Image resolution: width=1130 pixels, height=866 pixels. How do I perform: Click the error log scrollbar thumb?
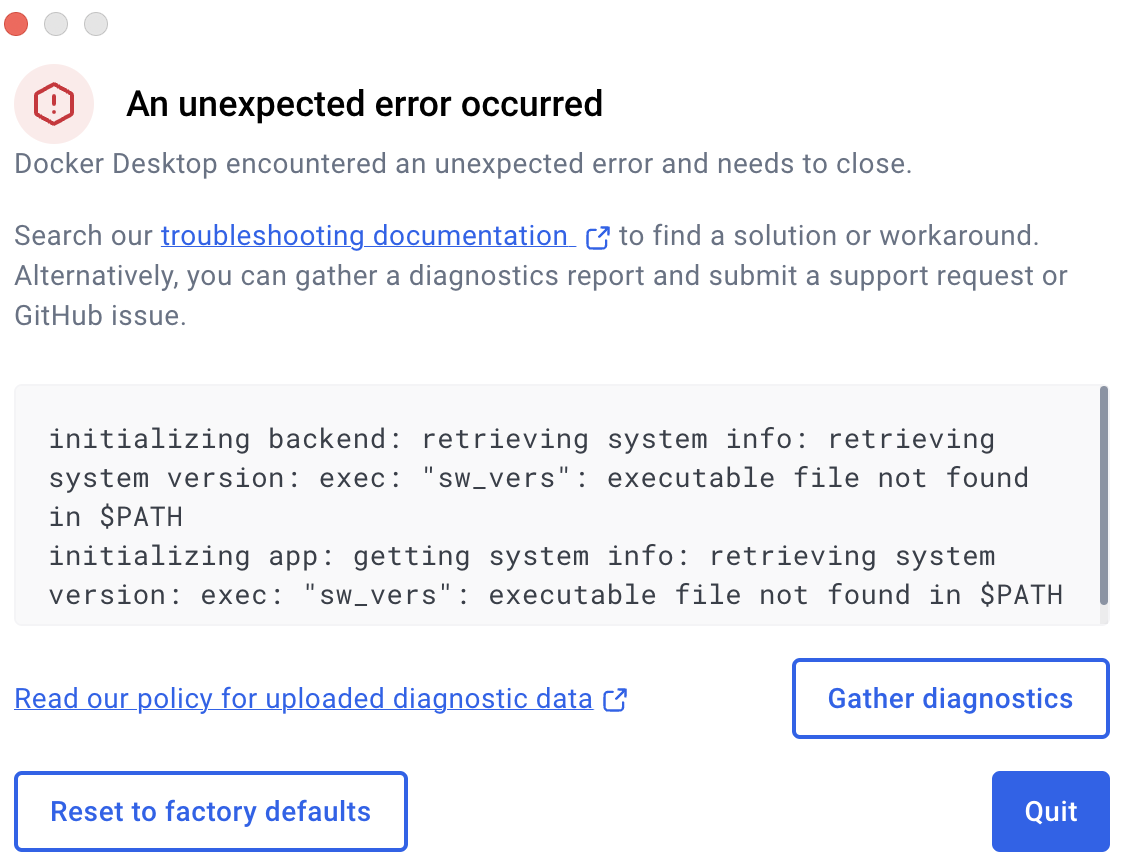tap(1103, 496)
